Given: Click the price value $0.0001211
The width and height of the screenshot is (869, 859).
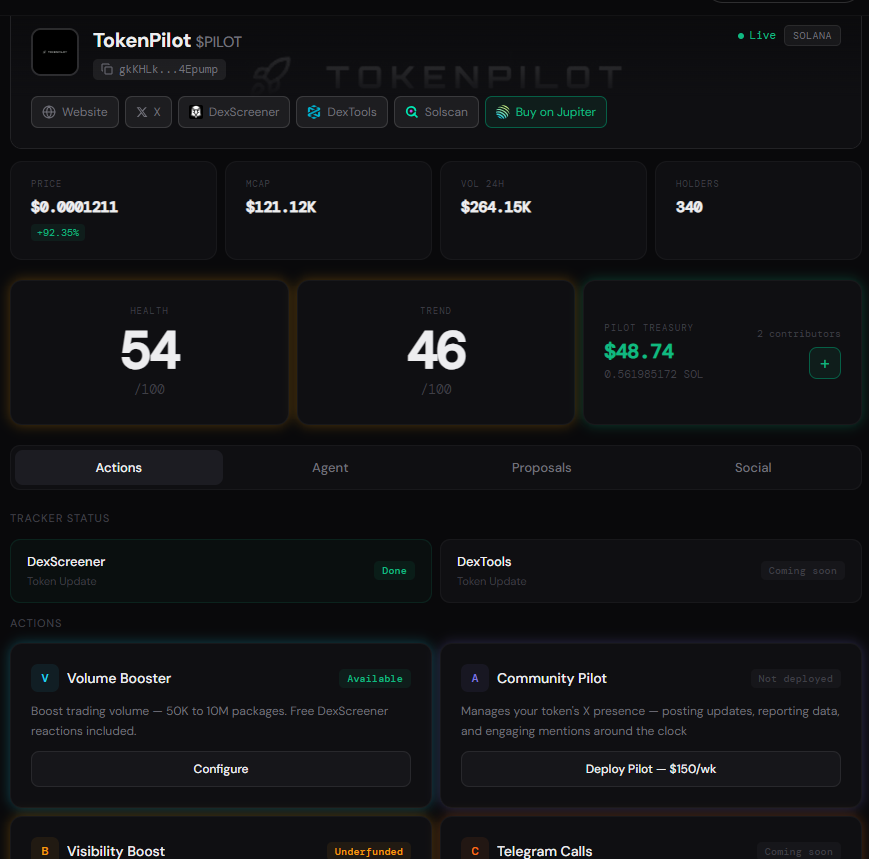Looking at the screenshot, I should click(x=74, y=207).
